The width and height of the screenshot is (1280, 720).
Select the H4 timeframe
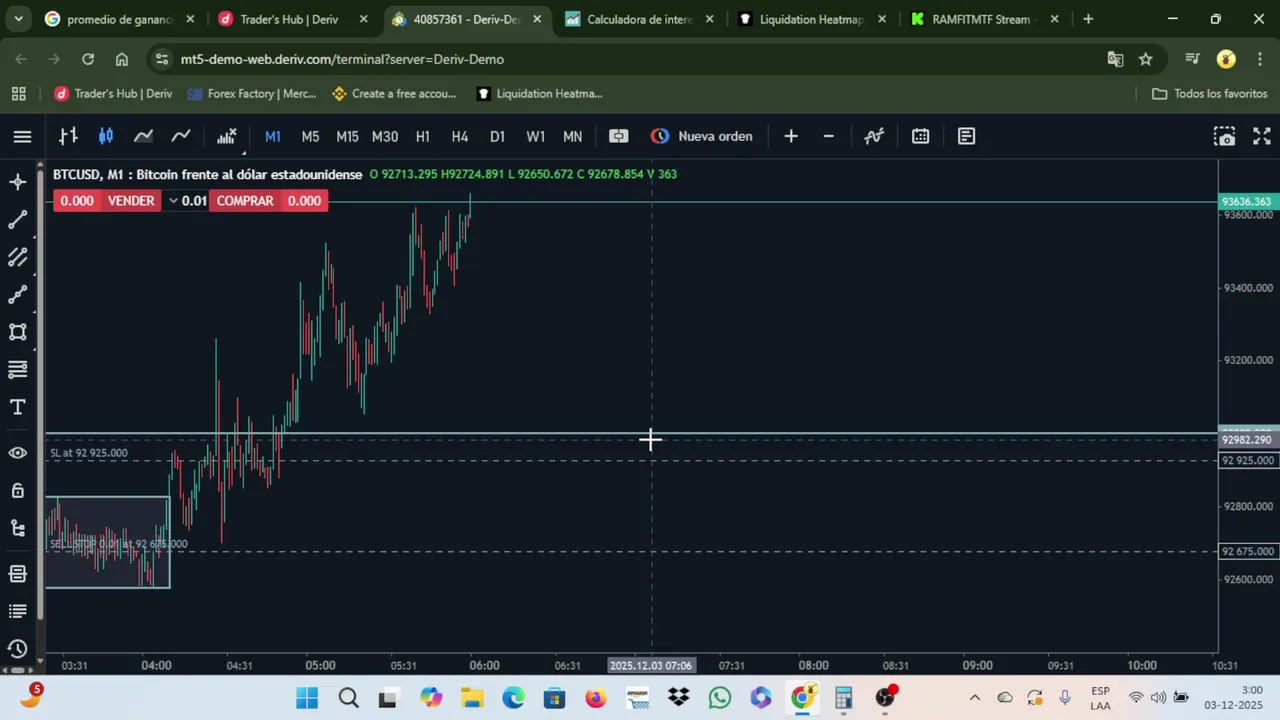pyautogui.click(x=460, y=136)
